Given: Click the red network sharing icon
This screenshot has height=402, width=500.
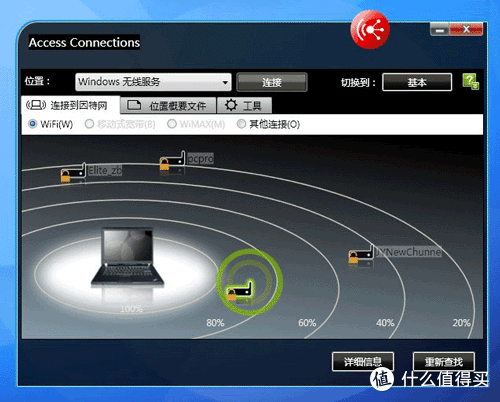Looking at the screenshot, I should (370, 30).
